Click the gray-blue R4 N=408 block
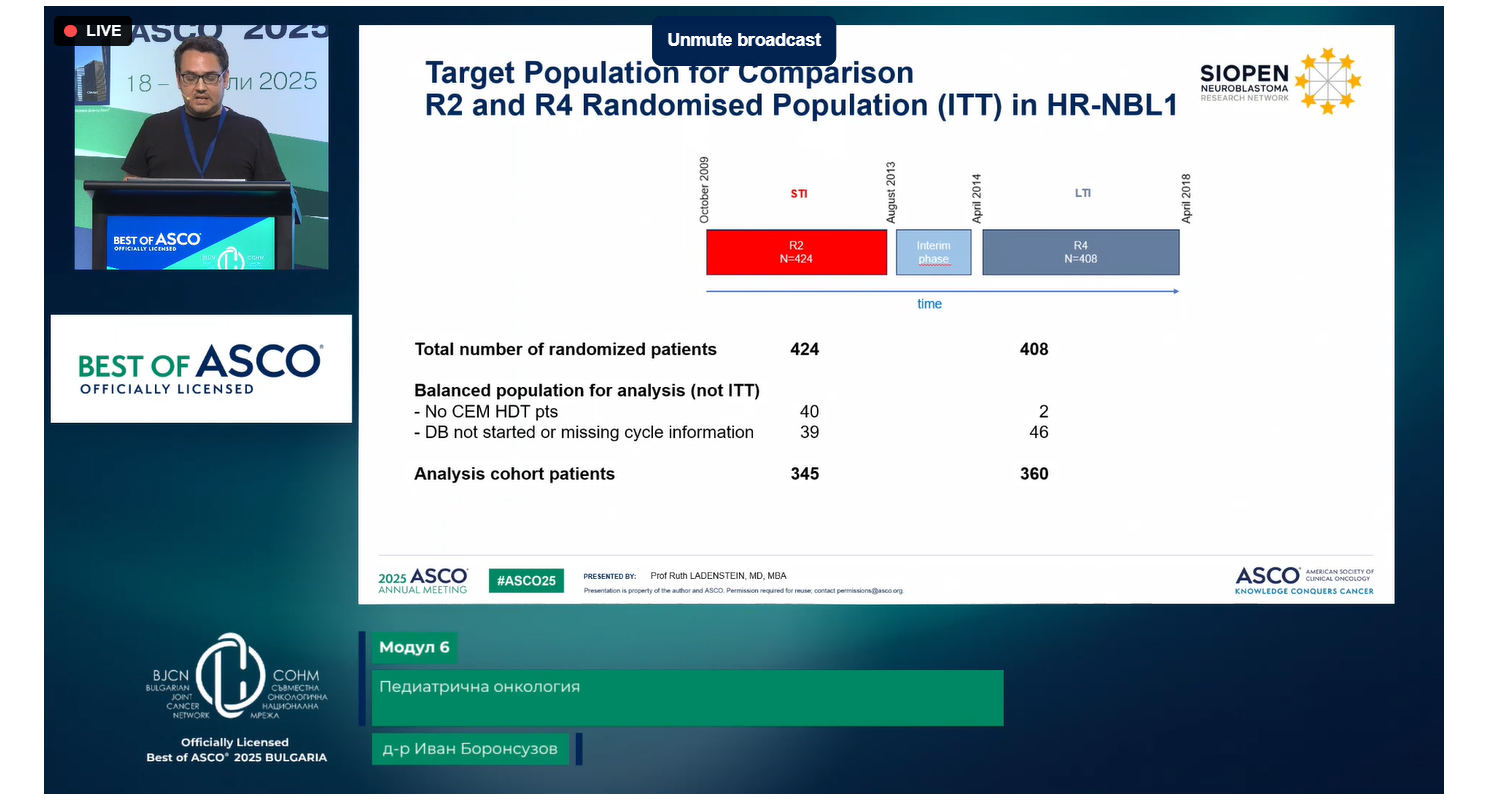This screenshot has width=1492, height=807. tap(1080, 252)
